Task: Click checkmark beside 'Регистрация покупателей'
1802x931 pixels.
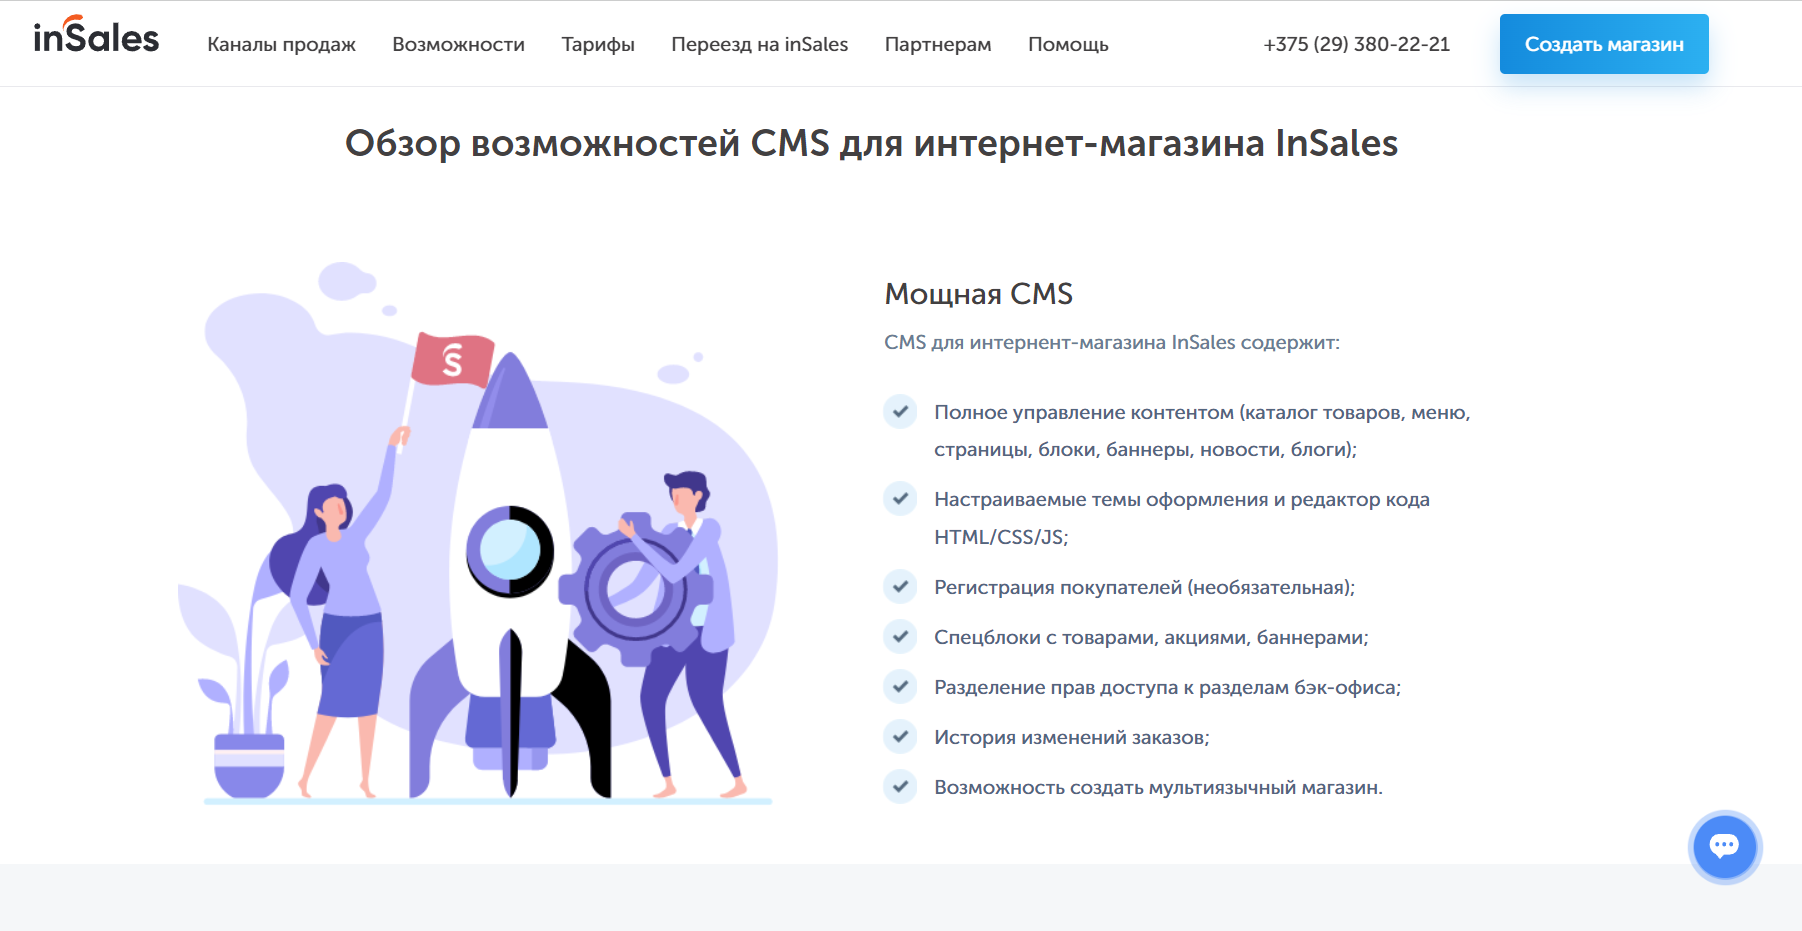Action: 900,586
